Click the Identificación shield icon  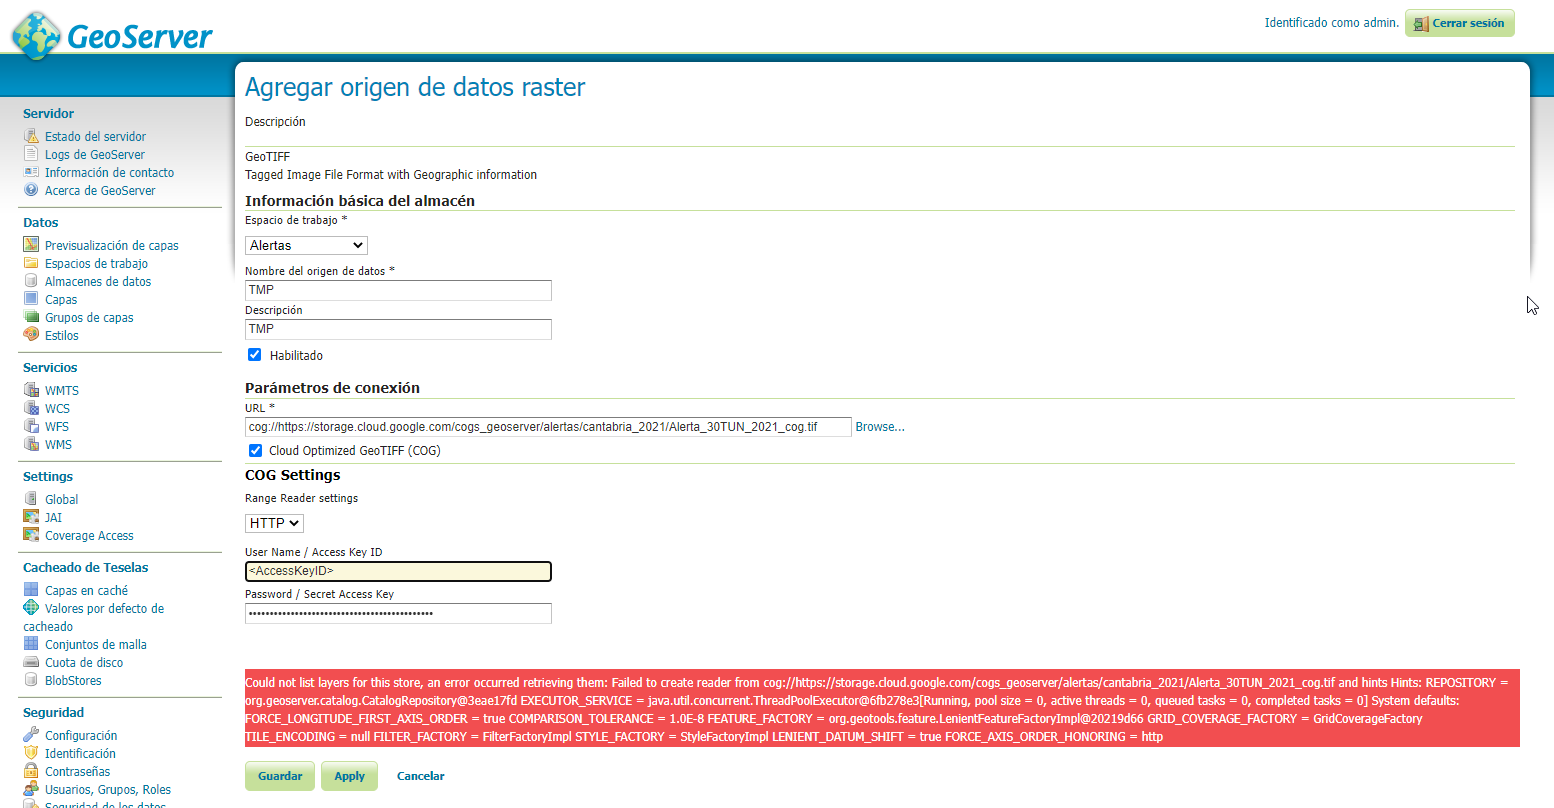[x=31, y=753]
